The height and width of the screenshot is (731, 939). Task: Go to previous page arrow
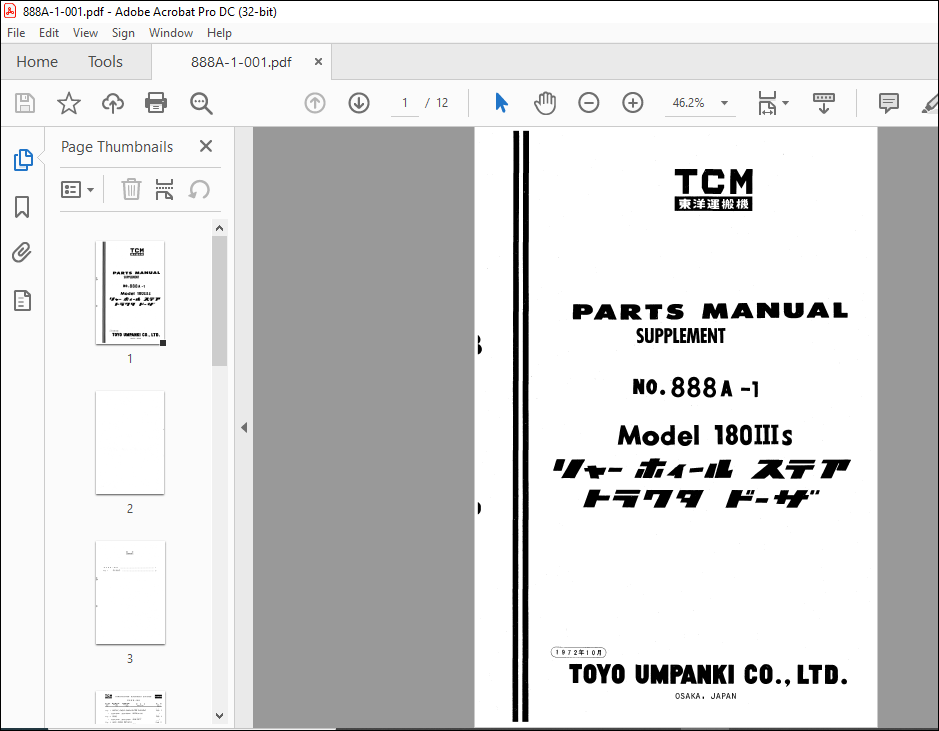(315, 103)
